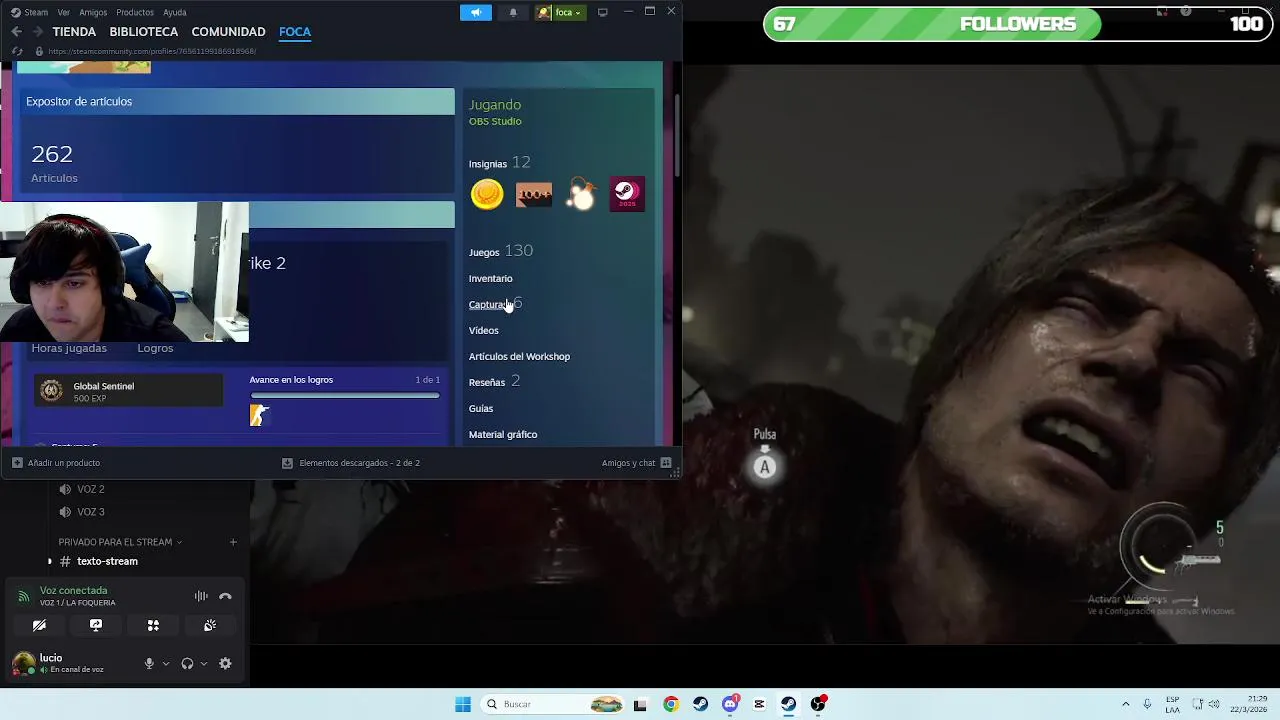Open the Ayuda menu

(175, 12)
